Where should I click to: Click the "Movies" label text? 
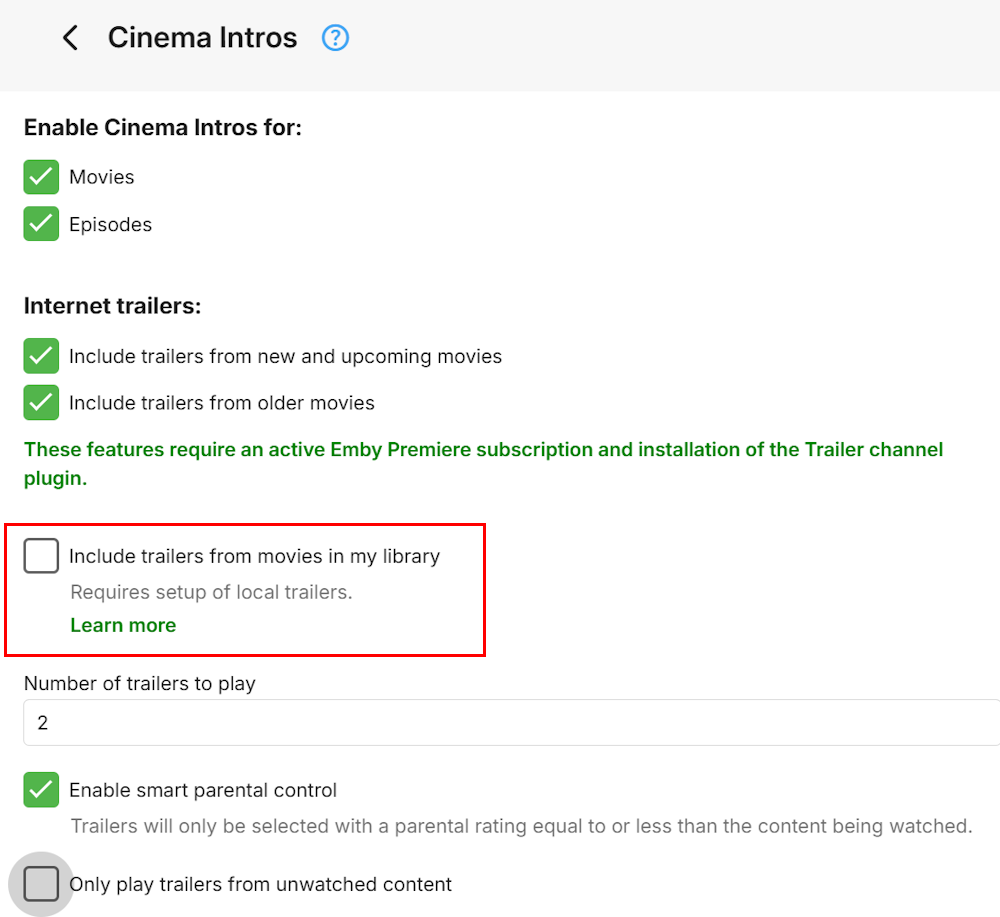[x=101, y=177]
